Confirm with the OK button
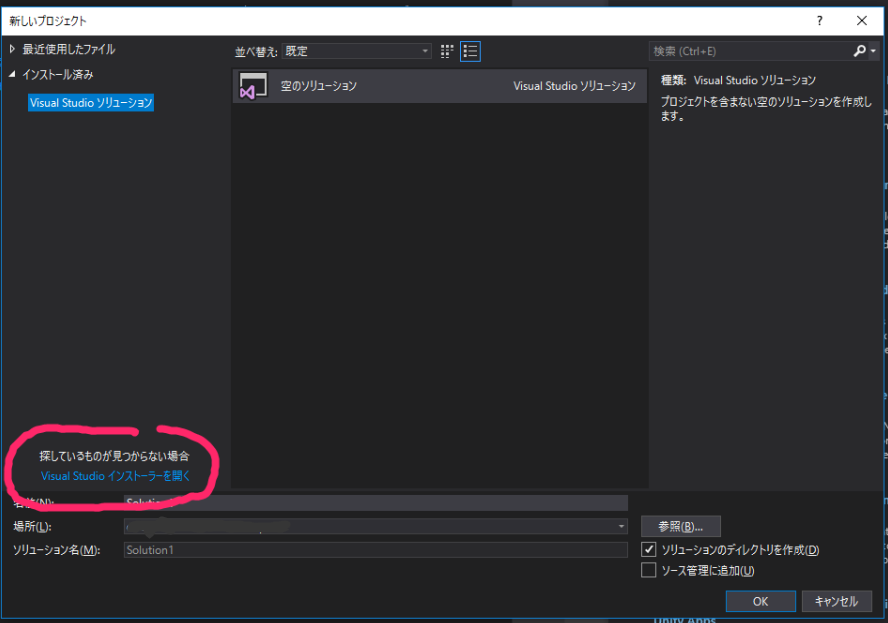888x623 pixels. click(761, 601)
